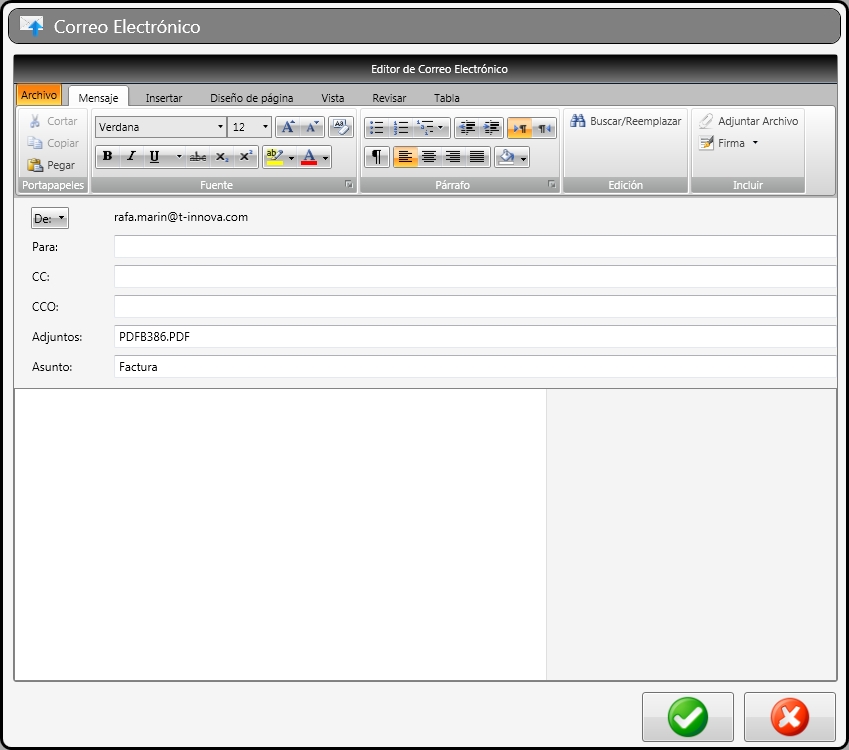This screenshot has width=849, height=750.
Task: Click into the CC field
Action: (x=475, y=276)
